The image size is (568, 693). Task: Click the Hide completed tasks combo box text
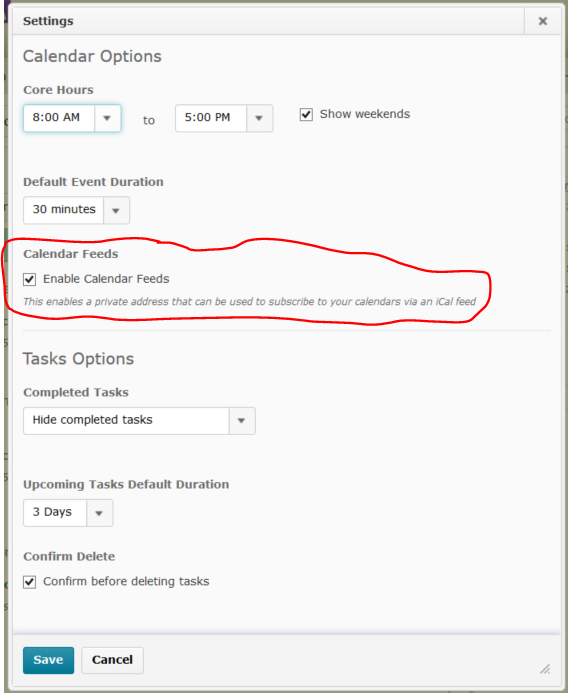(92, 420)
